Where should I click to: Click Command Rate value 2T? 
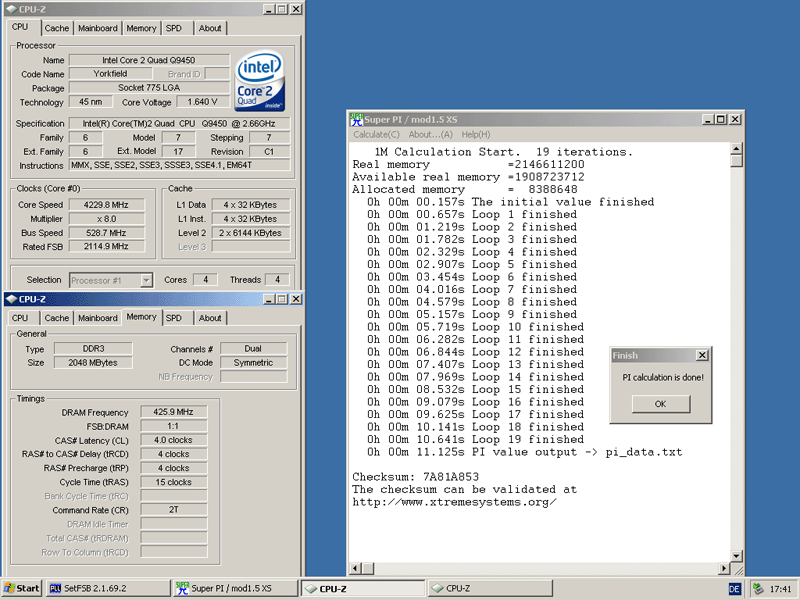click(173, 510)
